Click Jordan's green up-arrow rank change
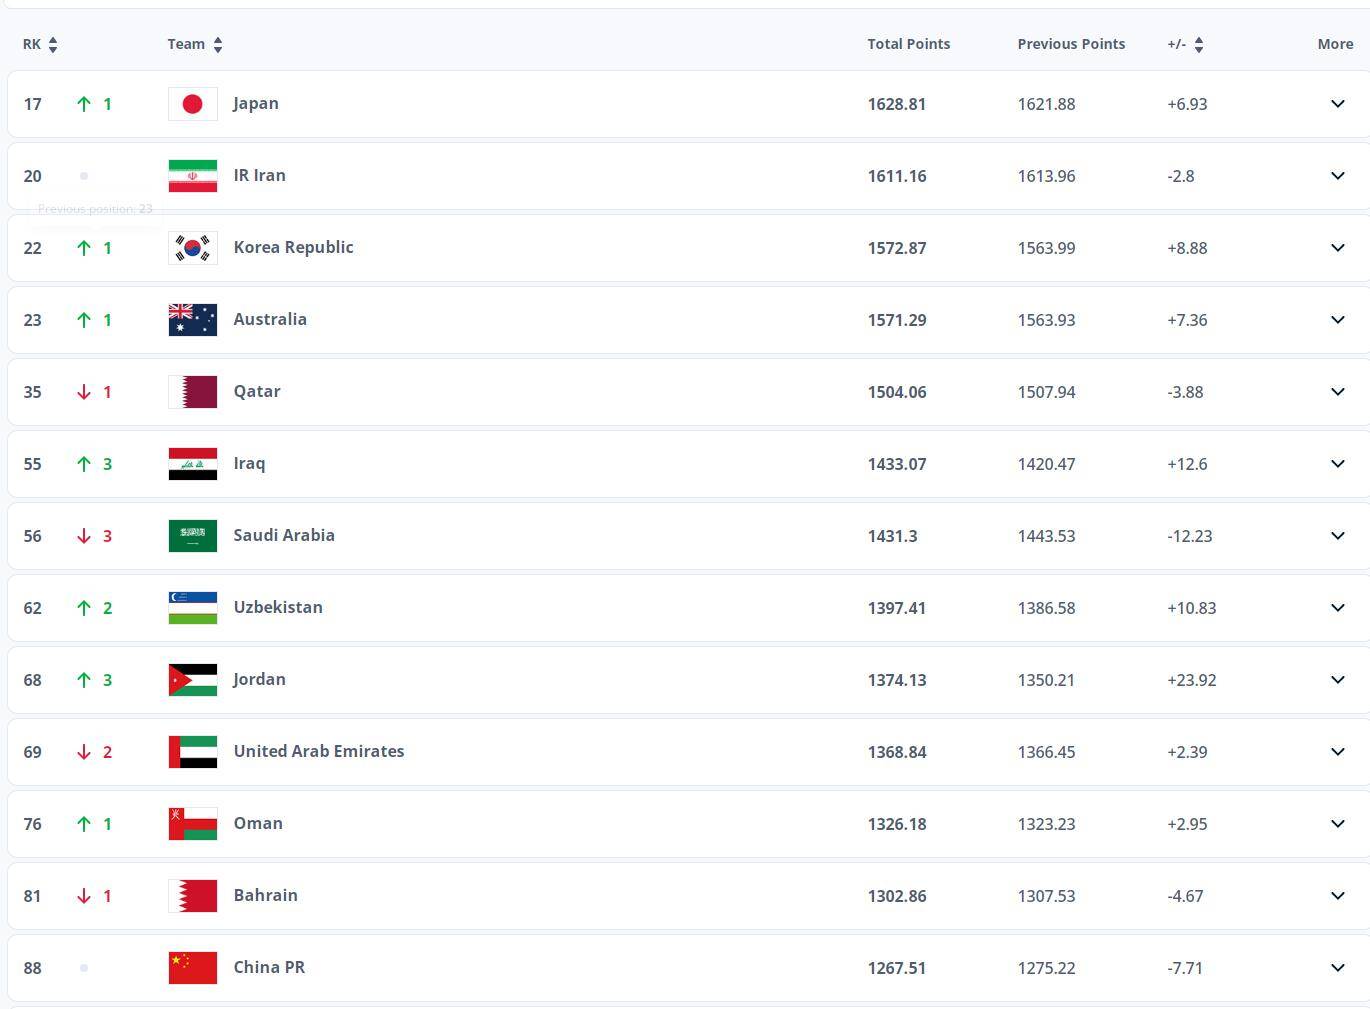 84,680
